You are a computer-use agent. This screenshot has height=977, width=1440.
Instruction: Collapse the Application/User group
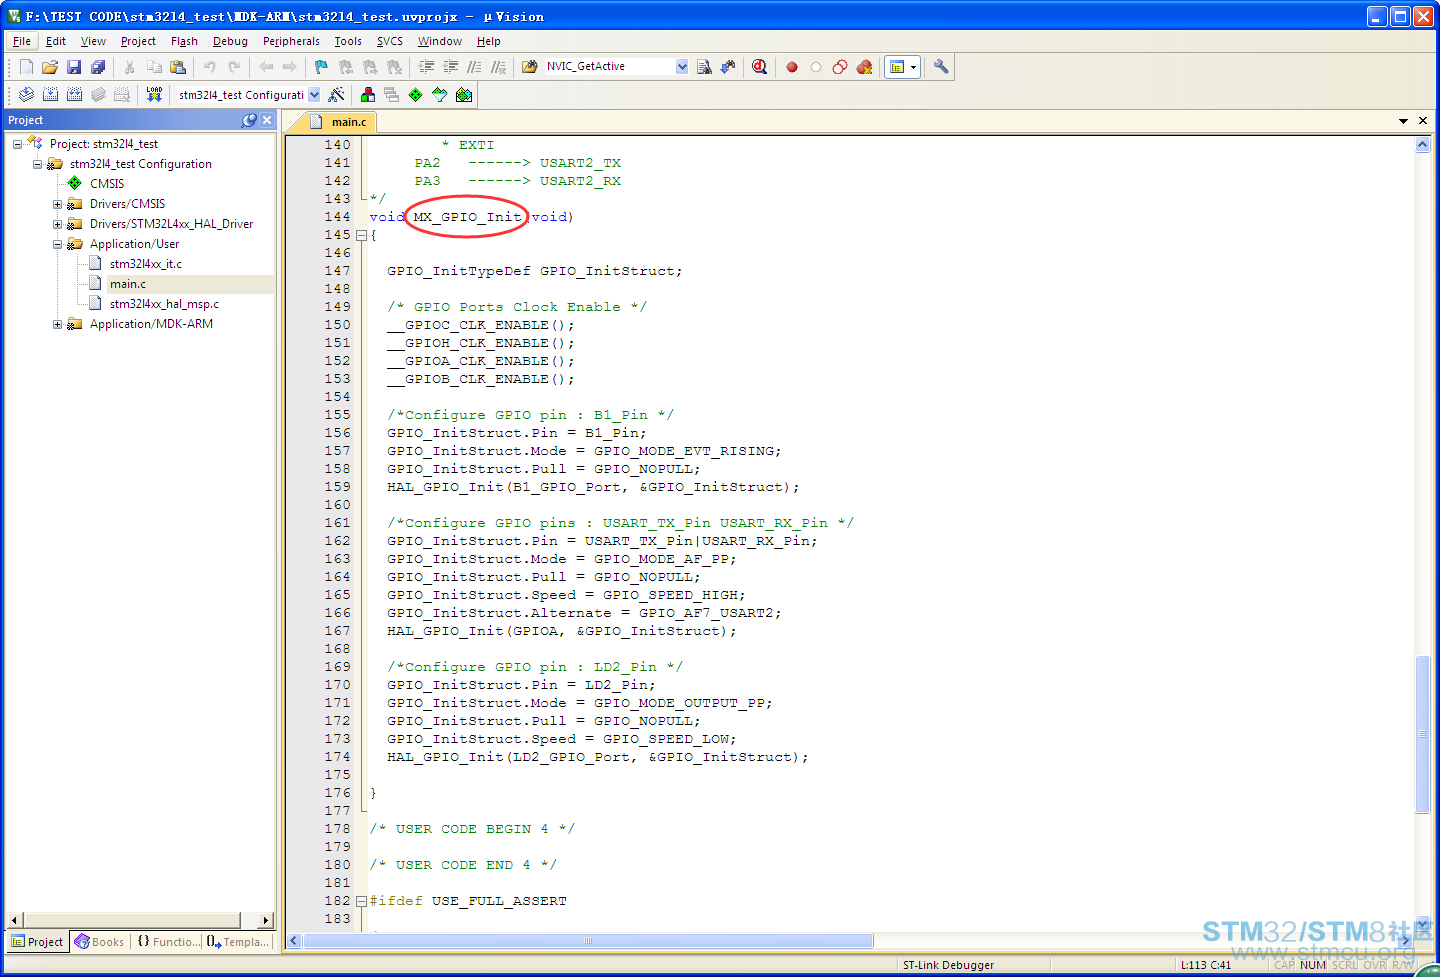click(57, 244)
